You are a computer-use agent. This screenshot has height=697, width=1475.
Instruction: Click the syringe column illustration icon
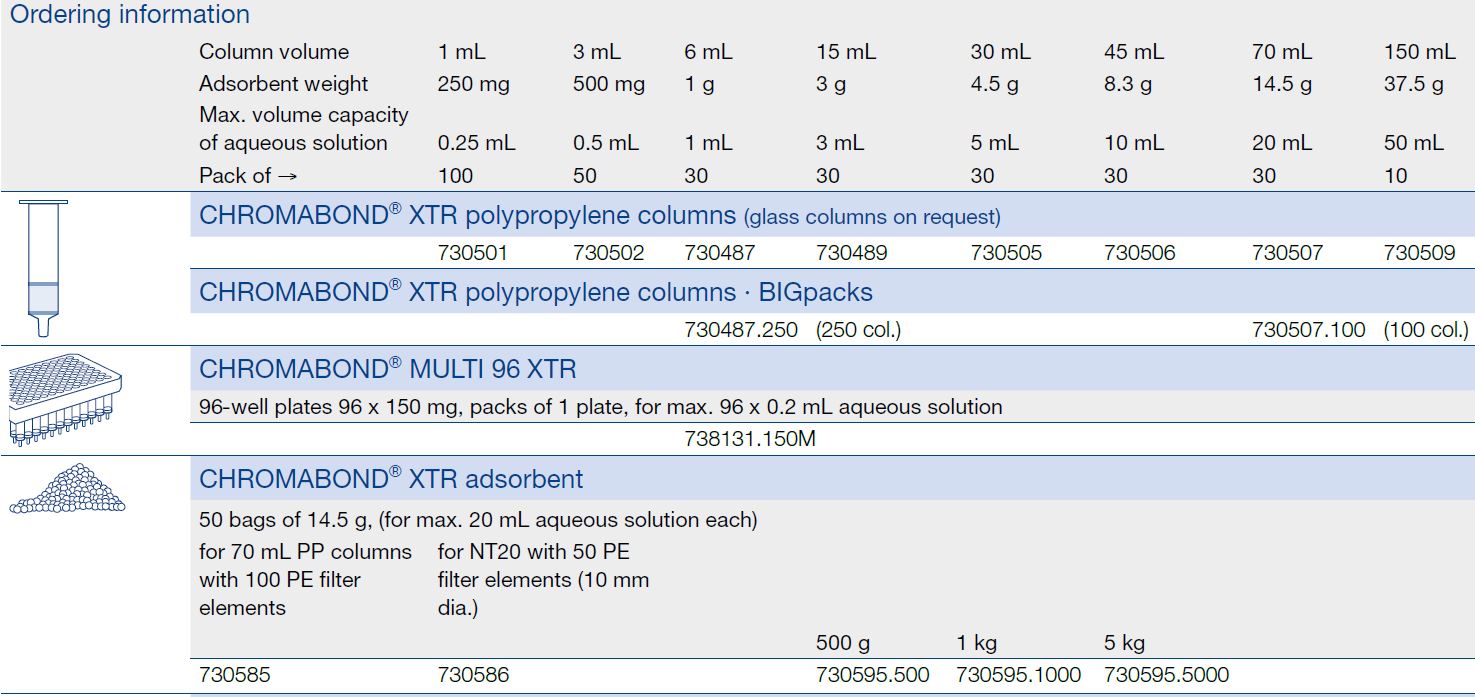pos(43,267)
